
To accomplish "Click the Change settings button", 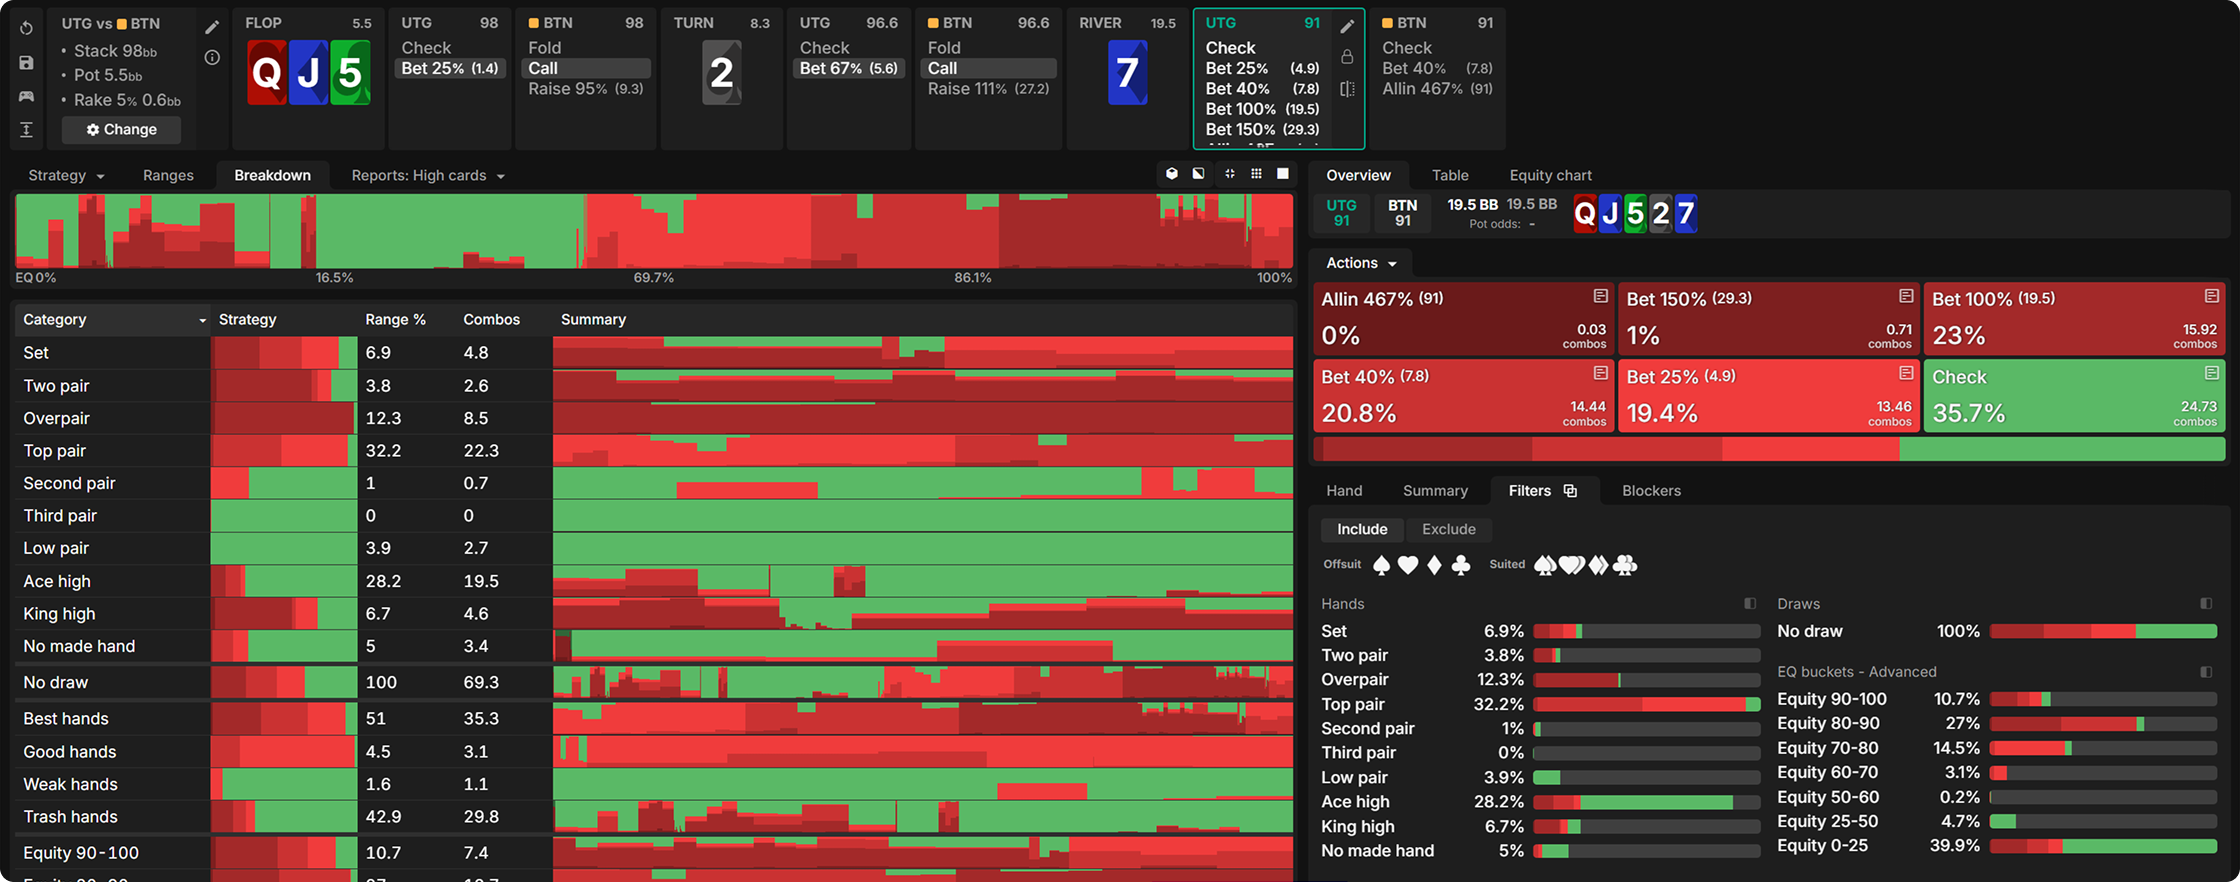I will click(121, 130).
